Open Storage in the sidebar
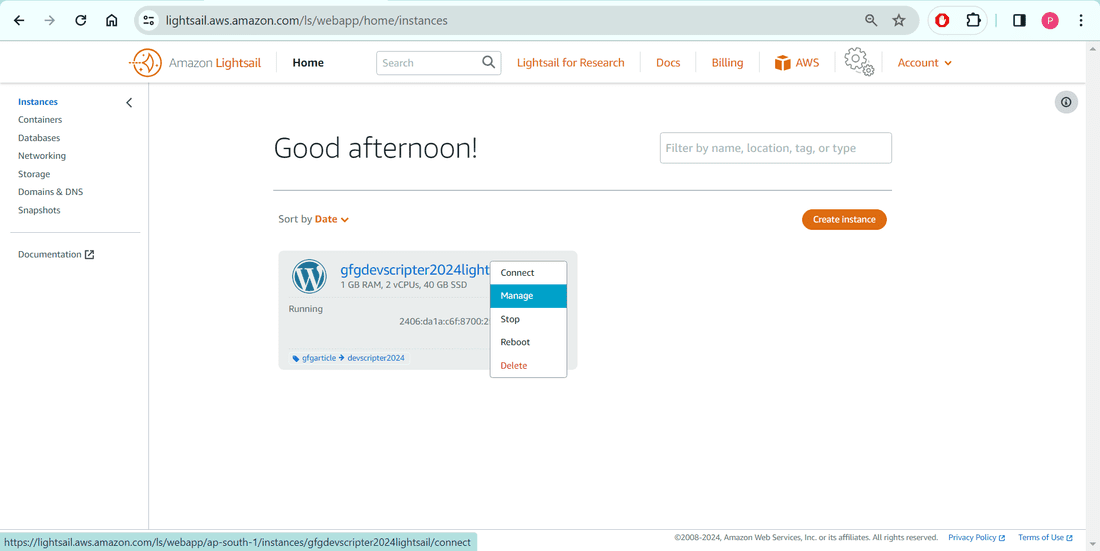Screen dimensions: 1100x551 coord(34,174)
